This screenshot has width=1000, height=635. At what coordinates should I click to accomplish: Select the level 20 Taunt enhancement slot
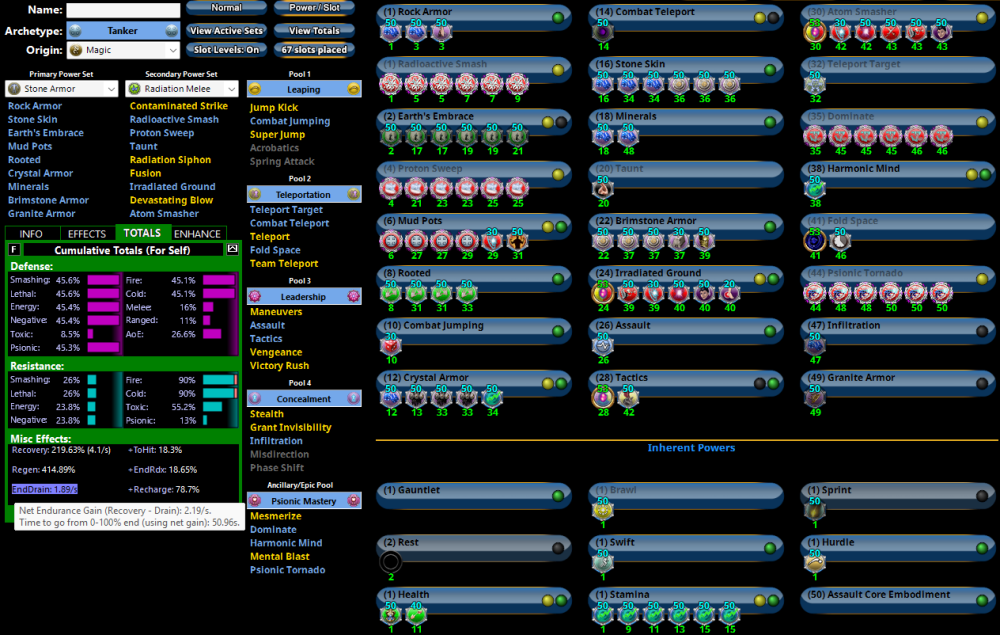tap(603, 188)
